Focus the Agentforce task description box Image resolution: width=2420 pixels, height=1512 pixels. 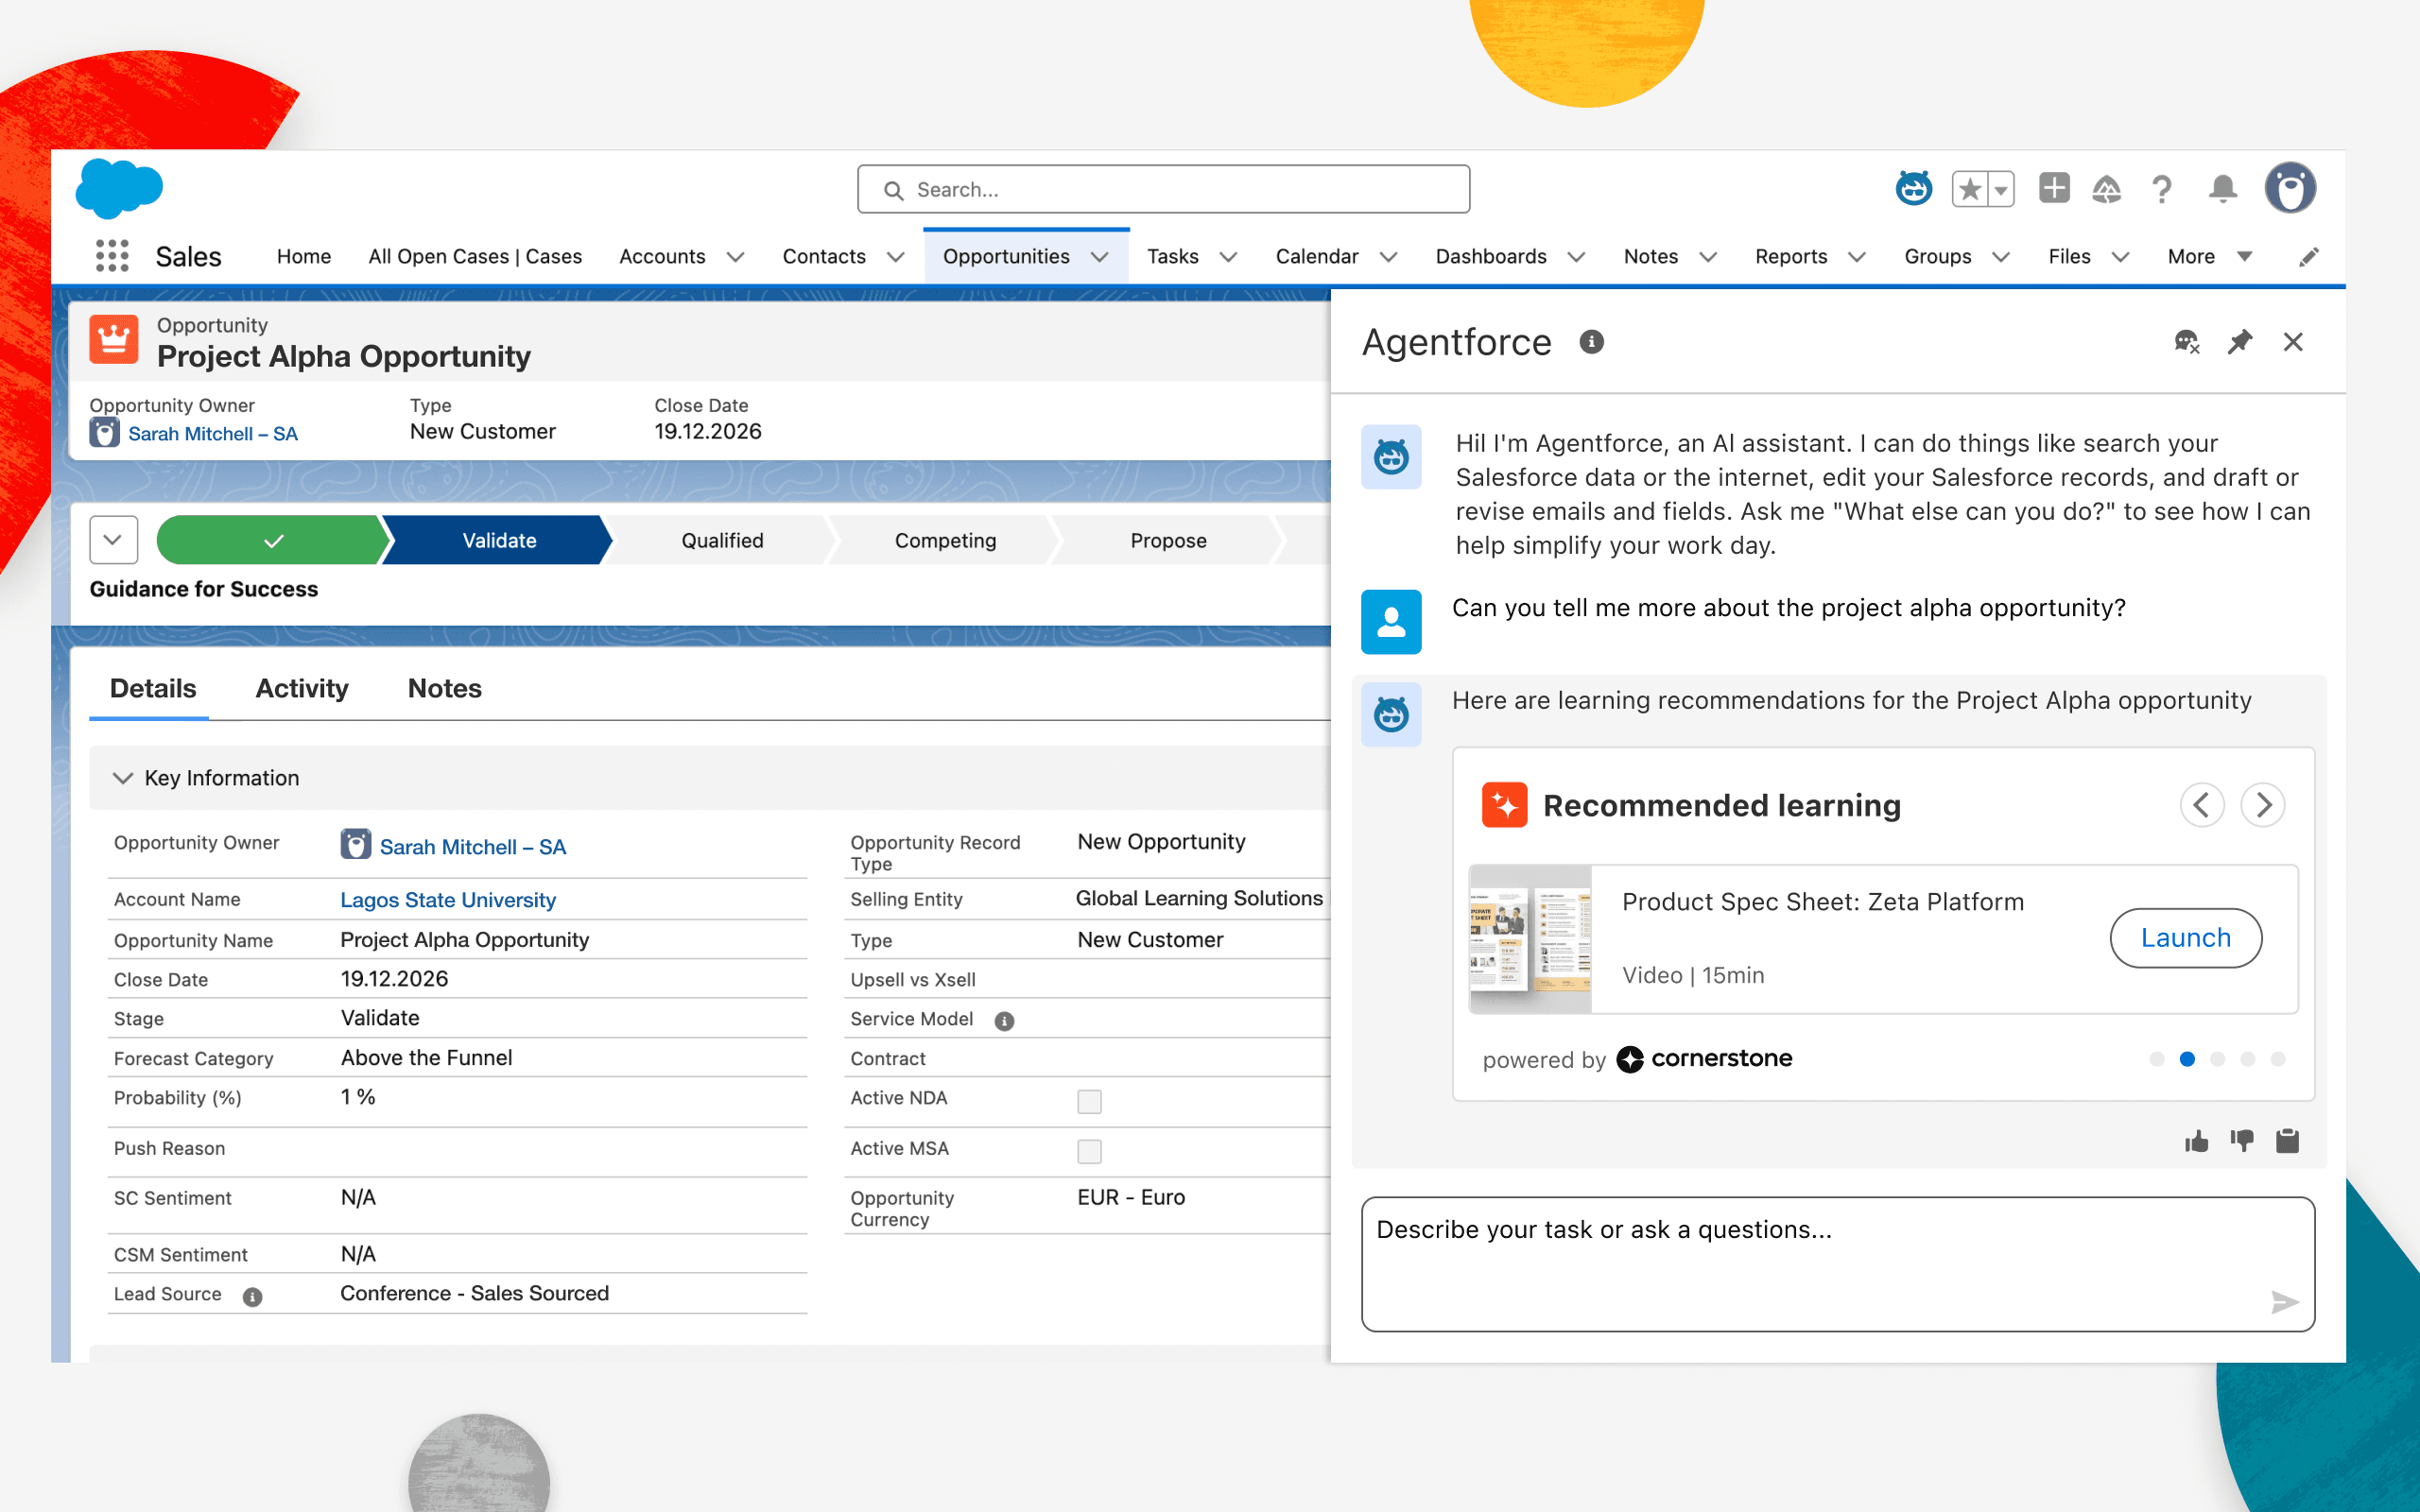click(x=1838, y=1264)
